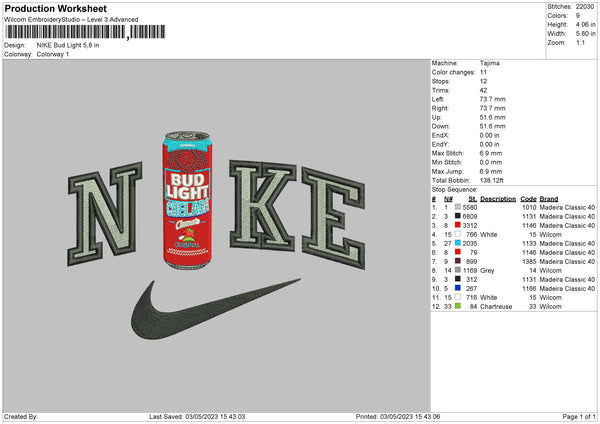Image resolution: width=600 pixels, height=424 pixels.
Task: Click the swoosh logo in design preview
Action: (x=215, y=309)
